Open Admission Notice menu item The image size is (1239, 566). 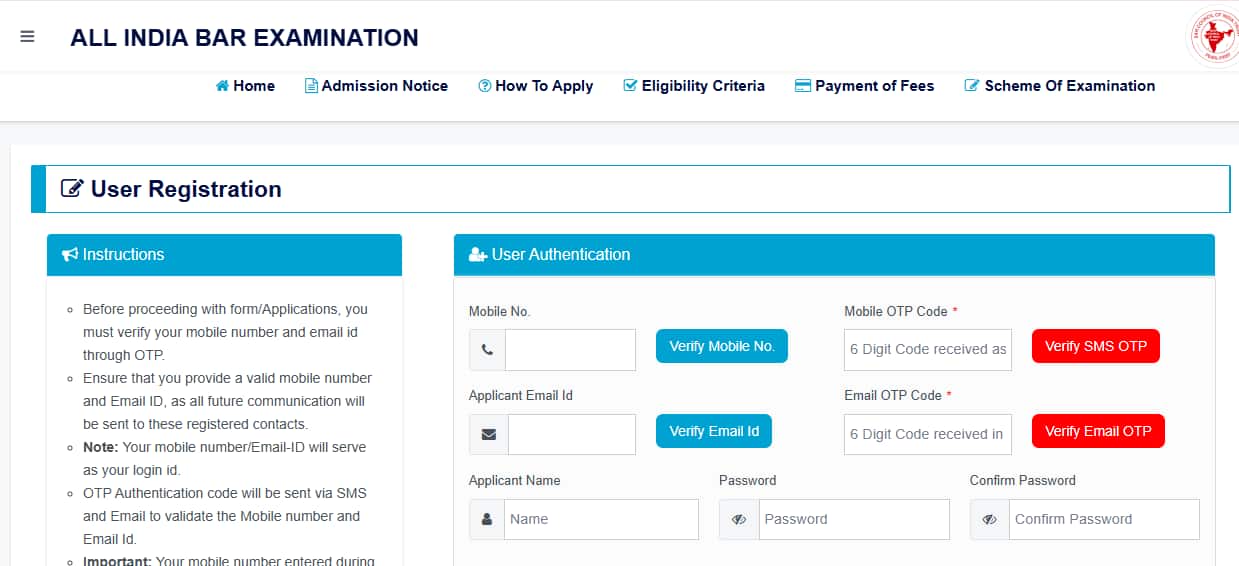pos(376,86)
